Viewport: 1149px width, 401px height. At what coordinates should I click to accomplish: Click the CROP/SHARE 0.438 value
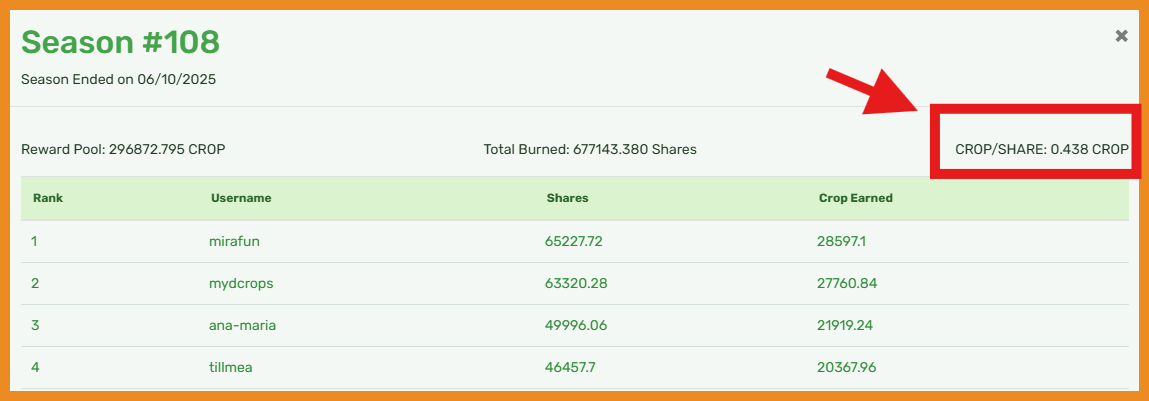(1041, 150)
